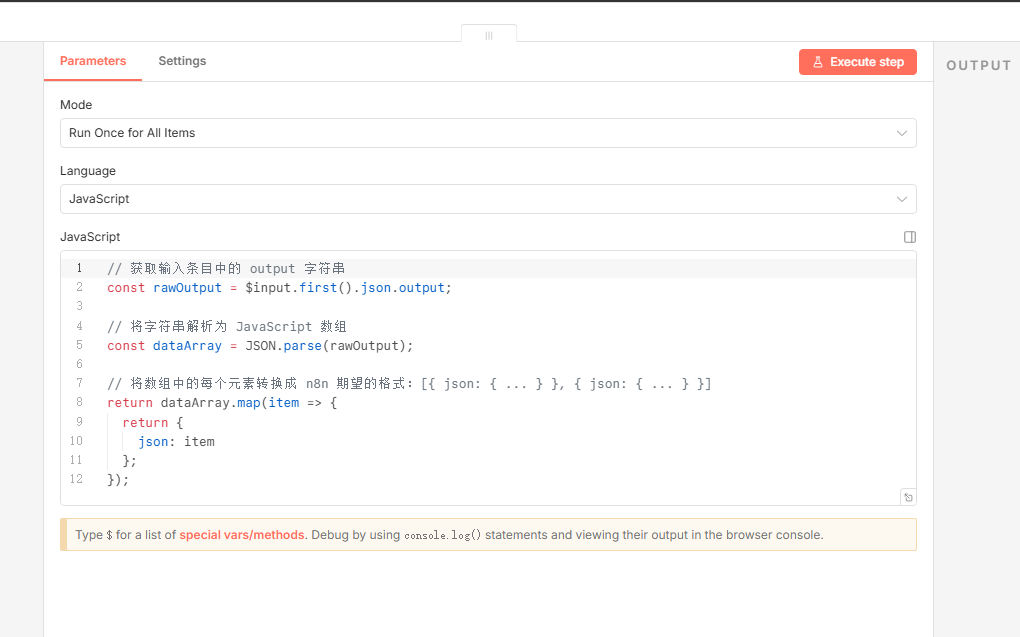
Task: Open the Language dropdown chevron
Action: coord(902,199)
